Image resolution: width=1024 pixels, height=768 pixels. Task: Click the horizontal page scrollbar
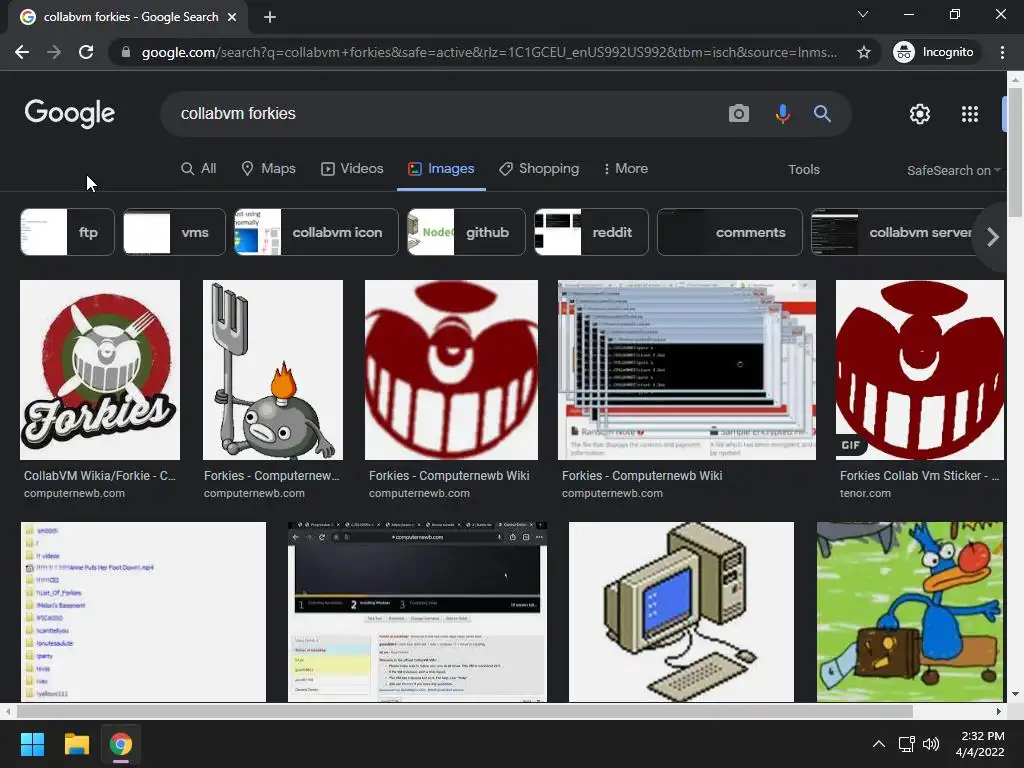click(464, 711)
